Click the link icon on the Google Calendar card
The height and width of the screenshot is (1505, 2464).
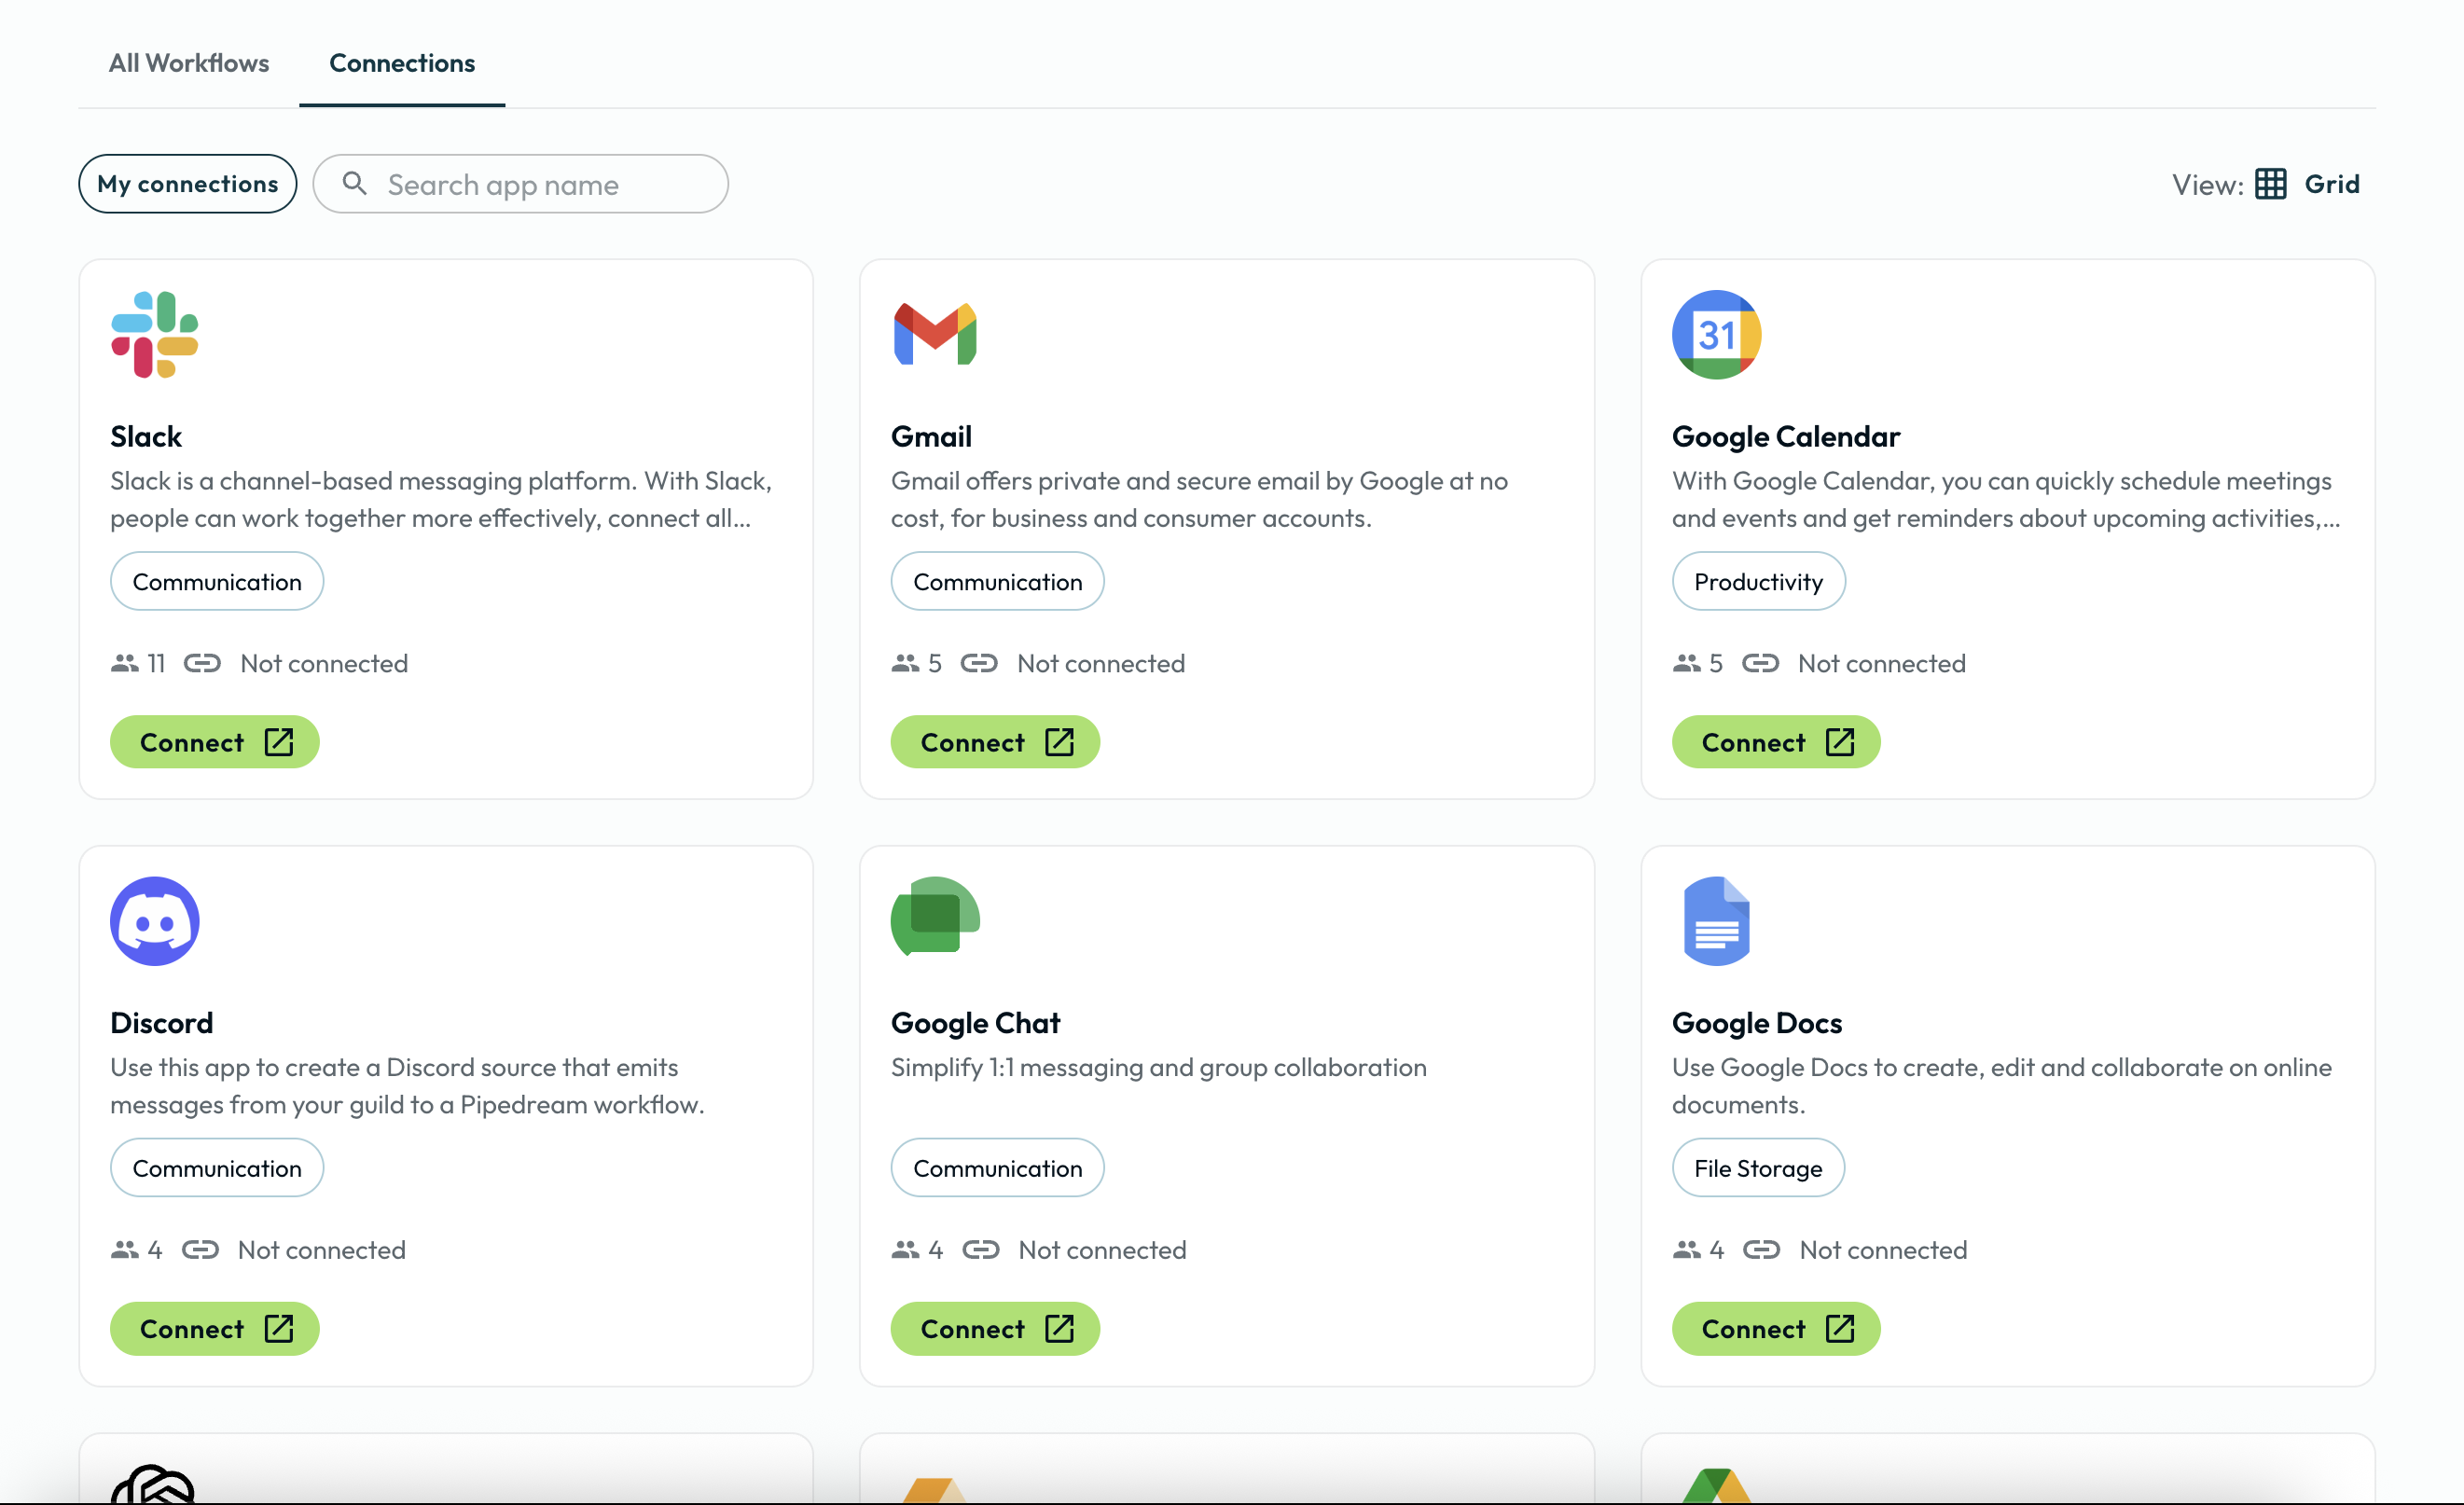click(x=1760, y=663)
